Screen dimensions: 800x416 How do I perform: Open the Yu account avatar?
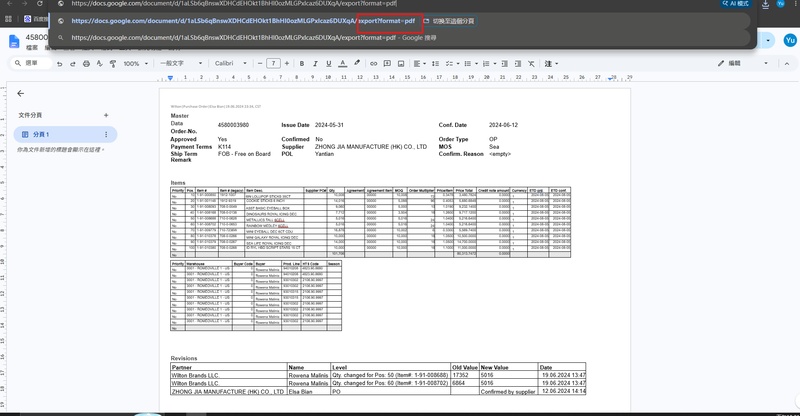pyautogui.click(x=790, y=40)
